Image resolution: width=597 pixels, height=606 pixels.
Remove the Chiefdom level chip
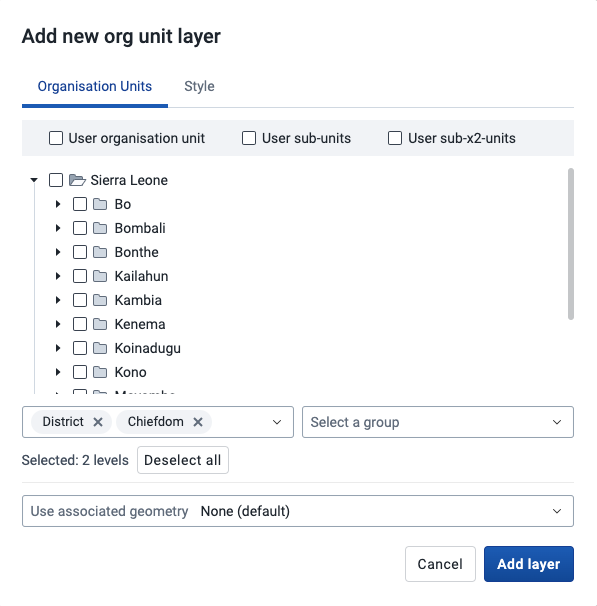coord(198,422)
